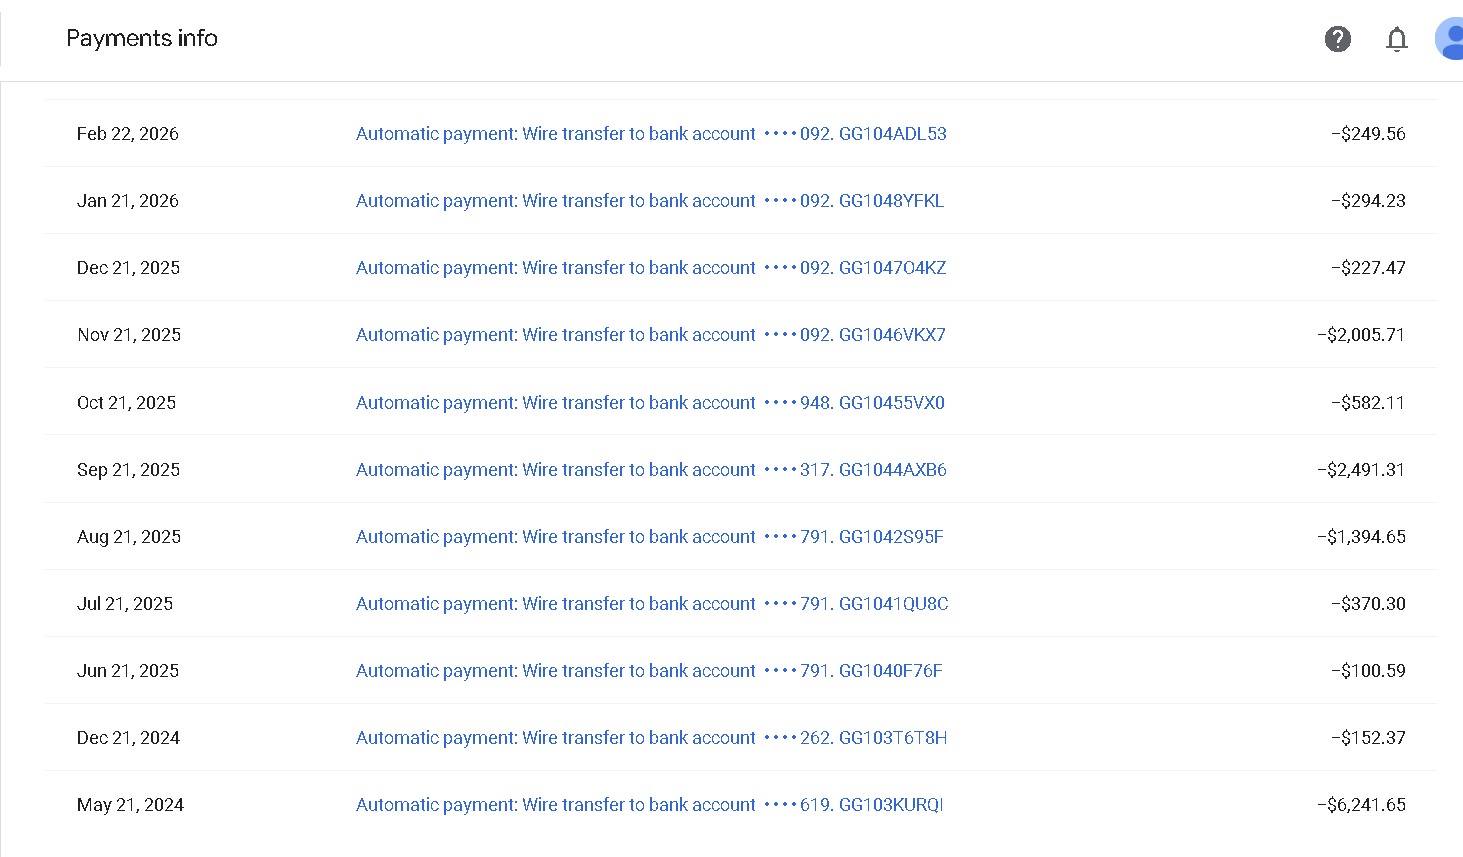Click the -$2,005.71 amount

[x=1361, y=335]
